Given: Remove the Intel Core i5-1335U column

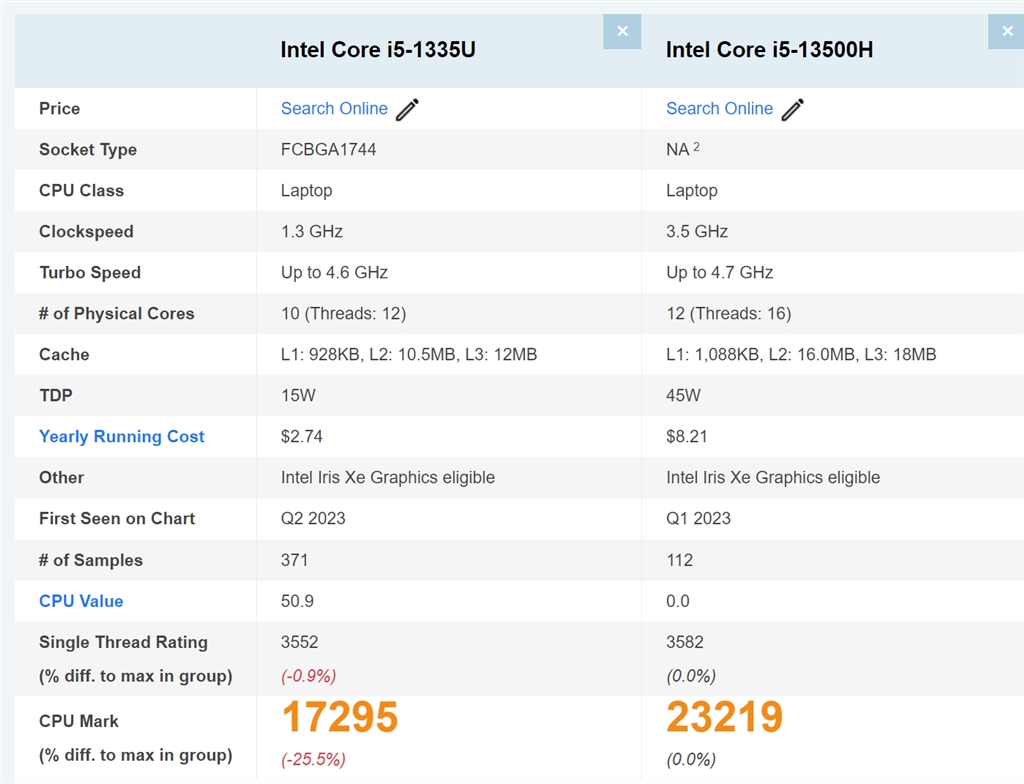Looking at the screenshot, I should pyautogui.click(x=622, y=32).
